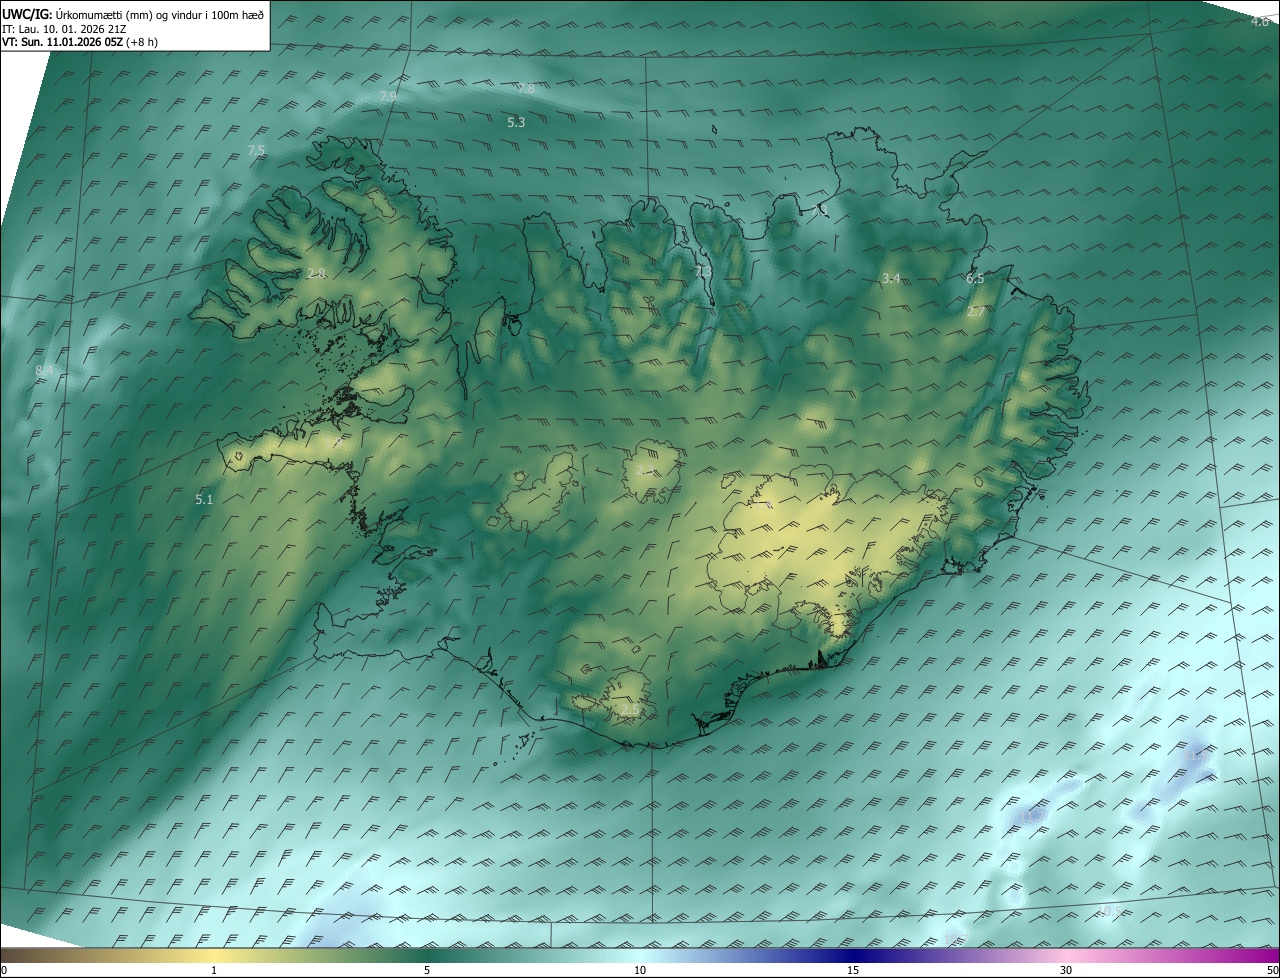Click the 2.5 value on southern glacier

point(630,709)
